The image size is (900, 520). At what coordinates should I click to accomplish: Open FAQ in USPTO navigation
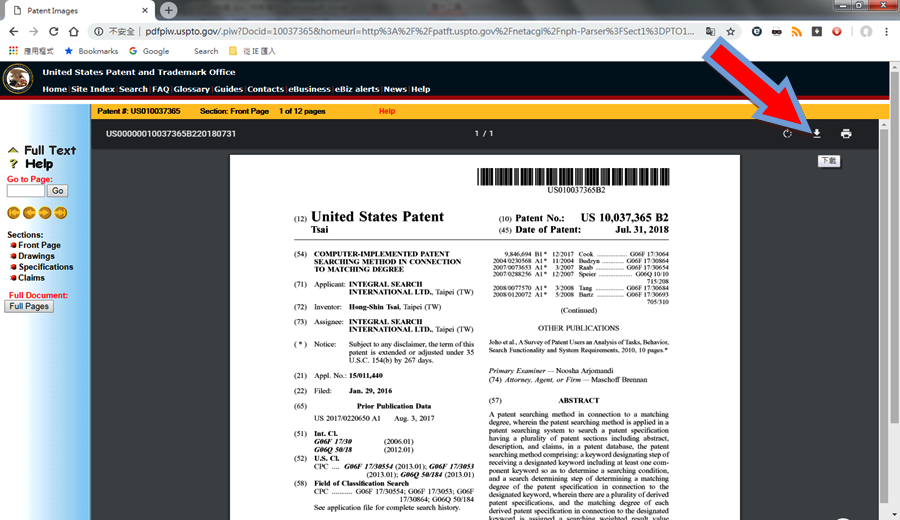(x=161, y=89)
